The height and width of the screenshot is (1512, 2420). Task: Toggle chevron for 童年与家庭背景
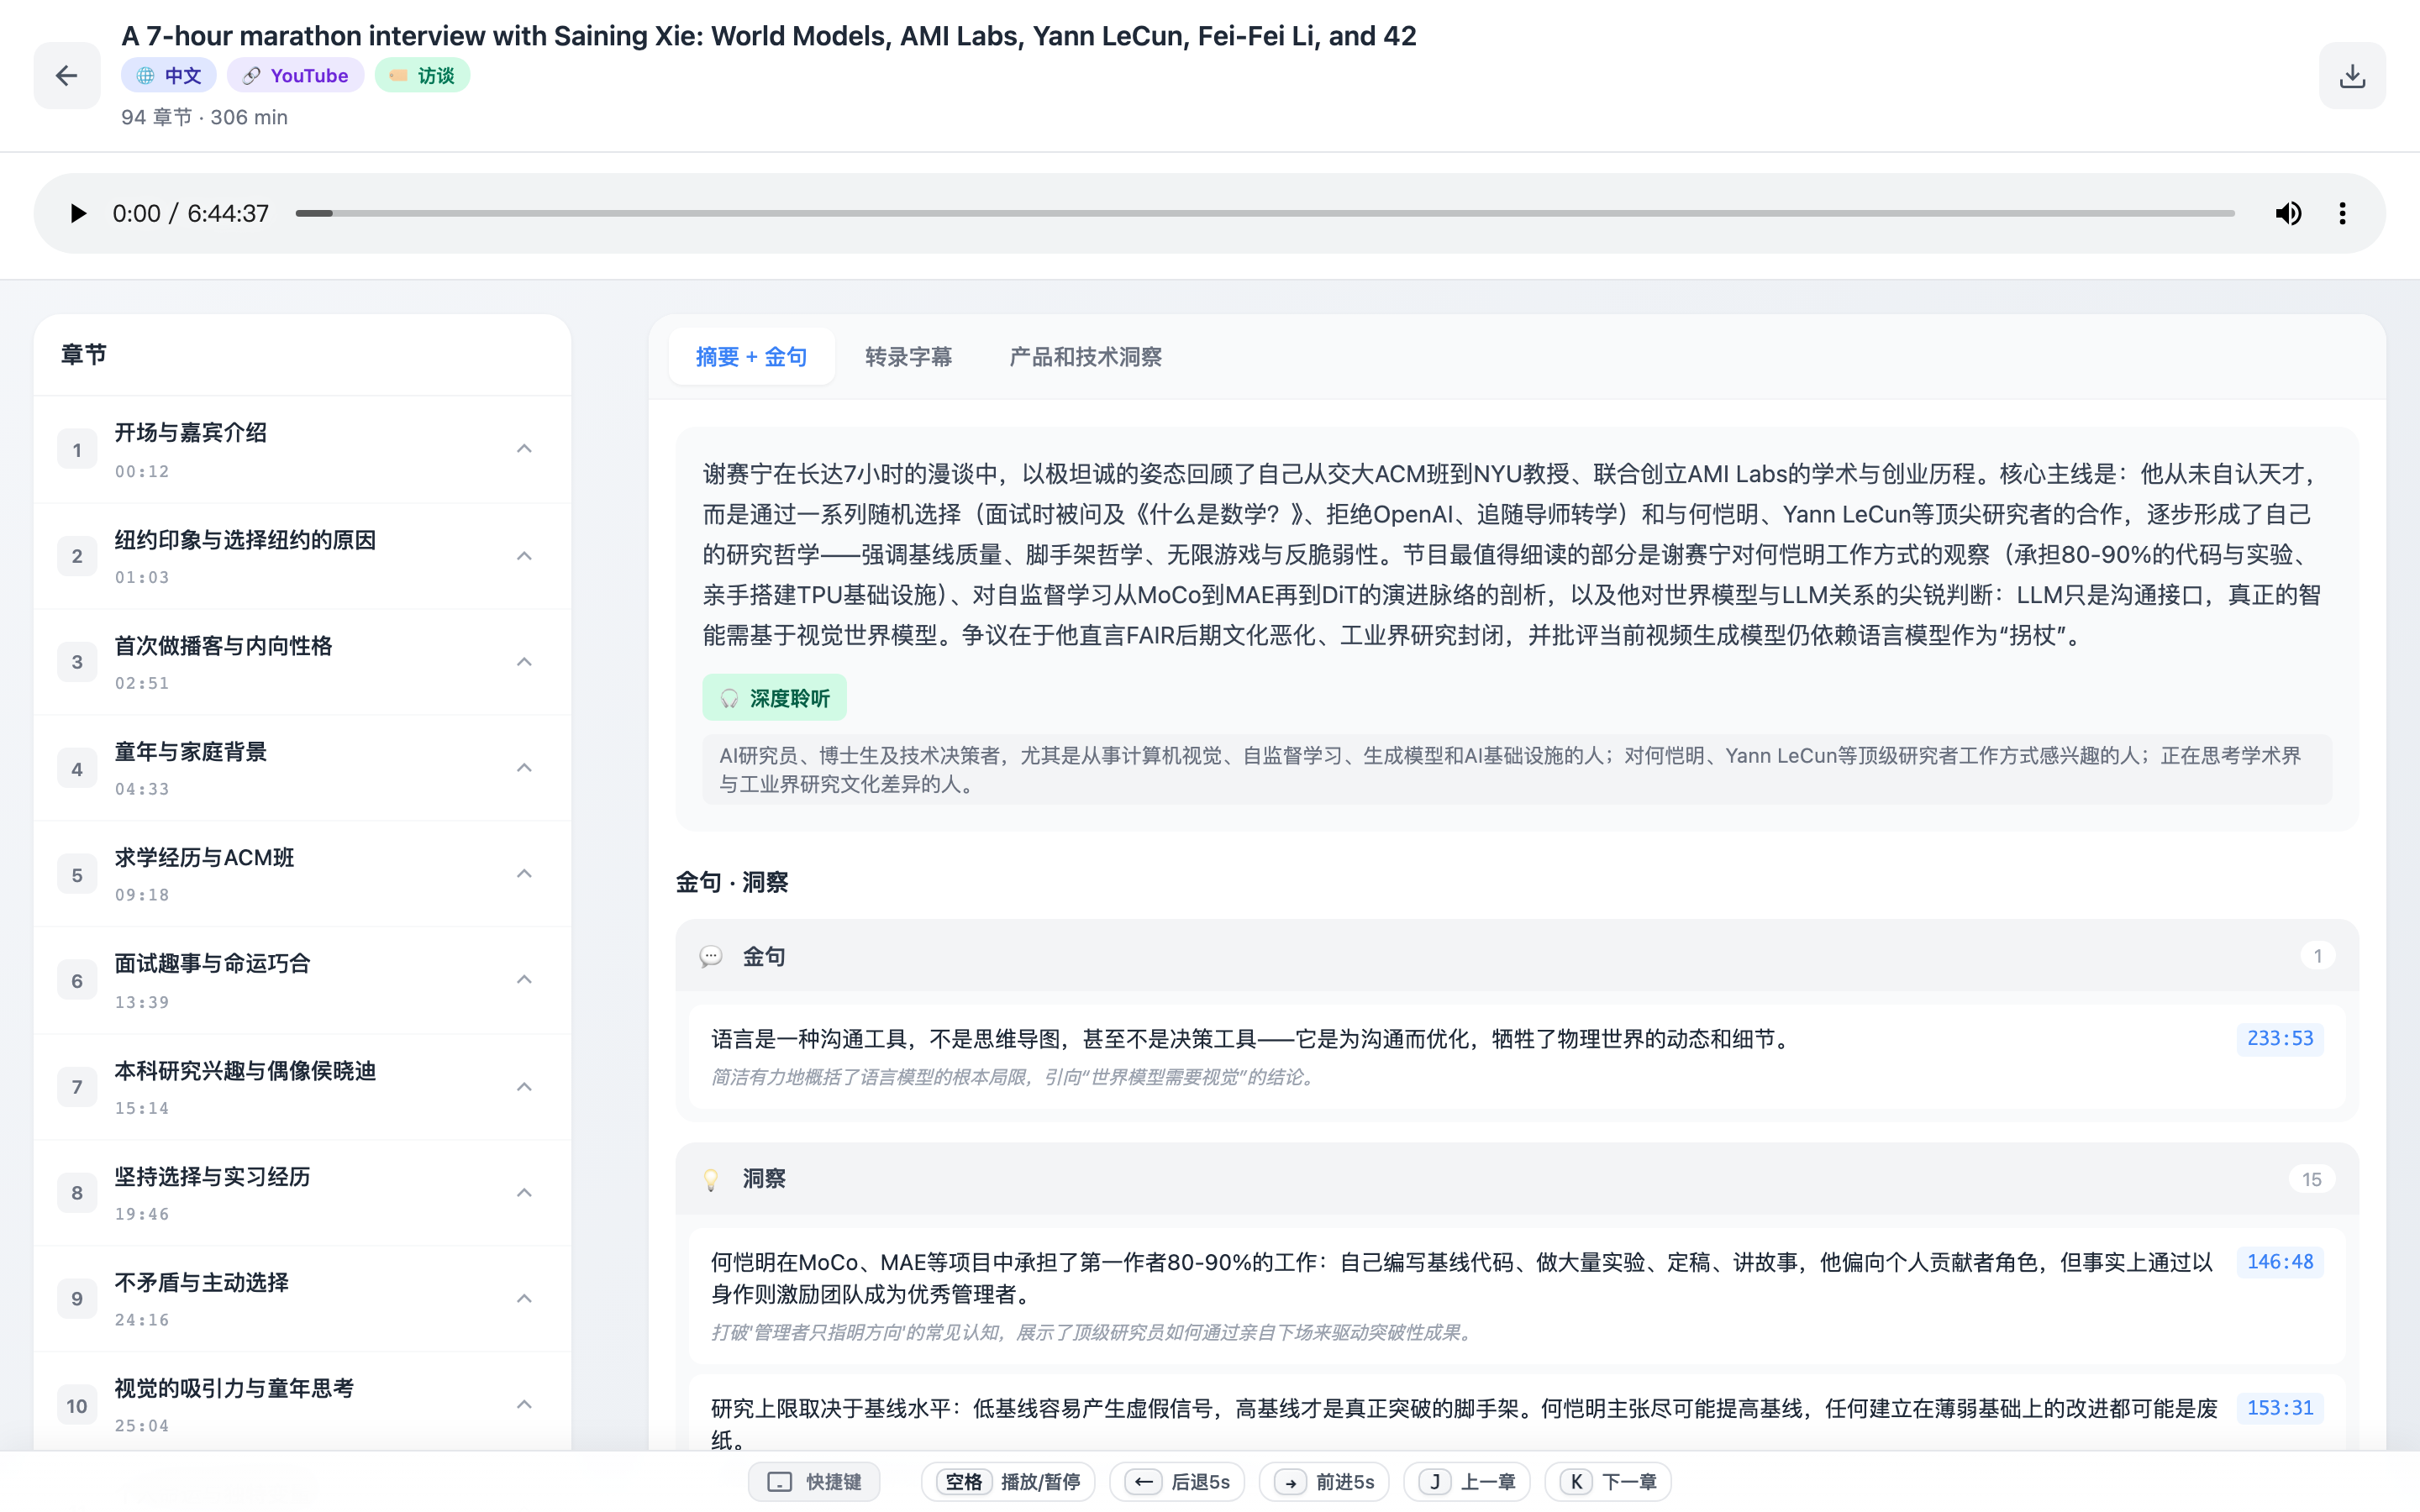[x=524, y=768]
